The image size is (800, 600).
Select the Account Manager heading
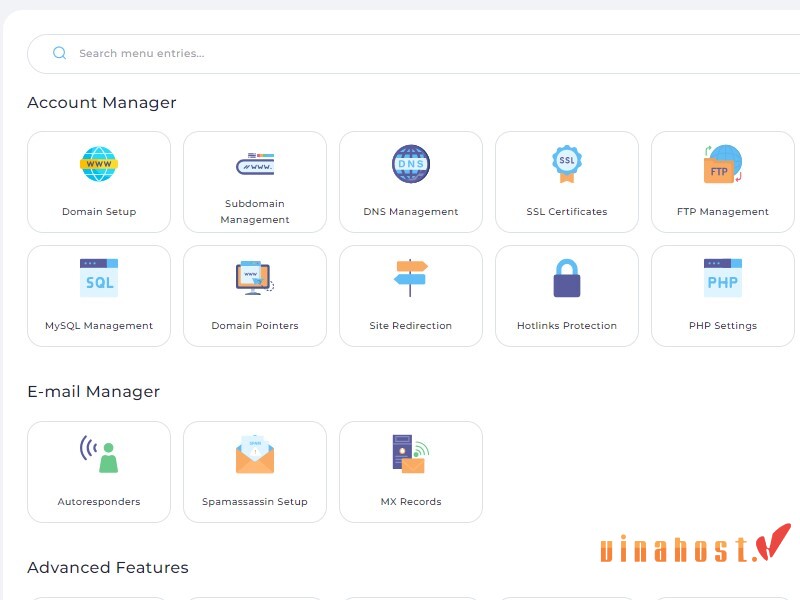(x=102, y=103)
